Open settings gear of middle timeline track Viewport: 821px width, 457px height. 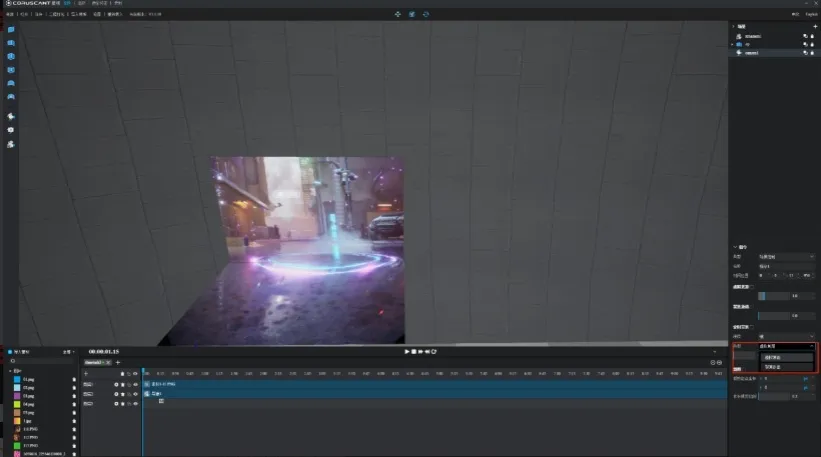(x=116, y=394)
